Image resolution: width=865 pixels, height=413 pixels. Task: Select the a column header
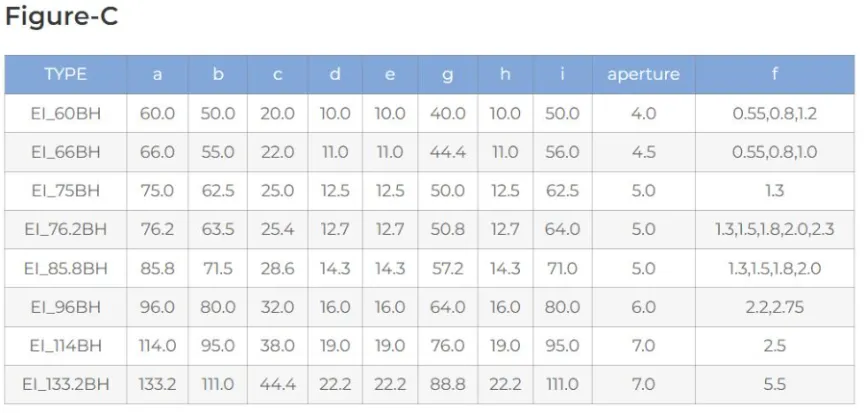coord(157,74)
